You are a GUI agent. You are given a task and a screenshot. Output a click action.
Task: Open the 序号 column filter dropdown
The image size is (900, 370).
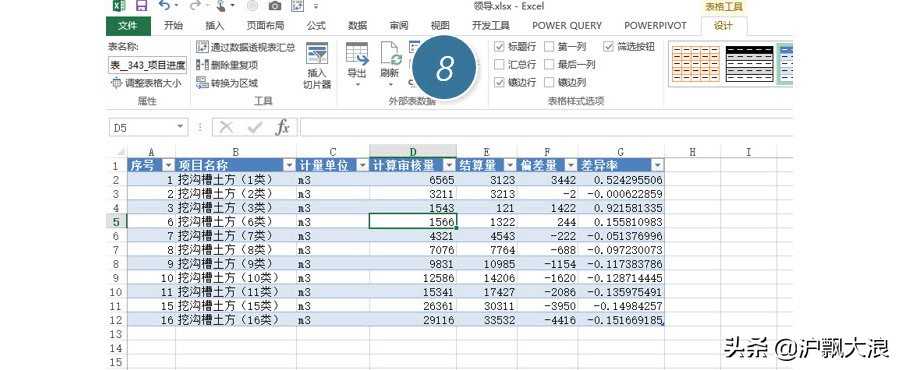point(168,166)
